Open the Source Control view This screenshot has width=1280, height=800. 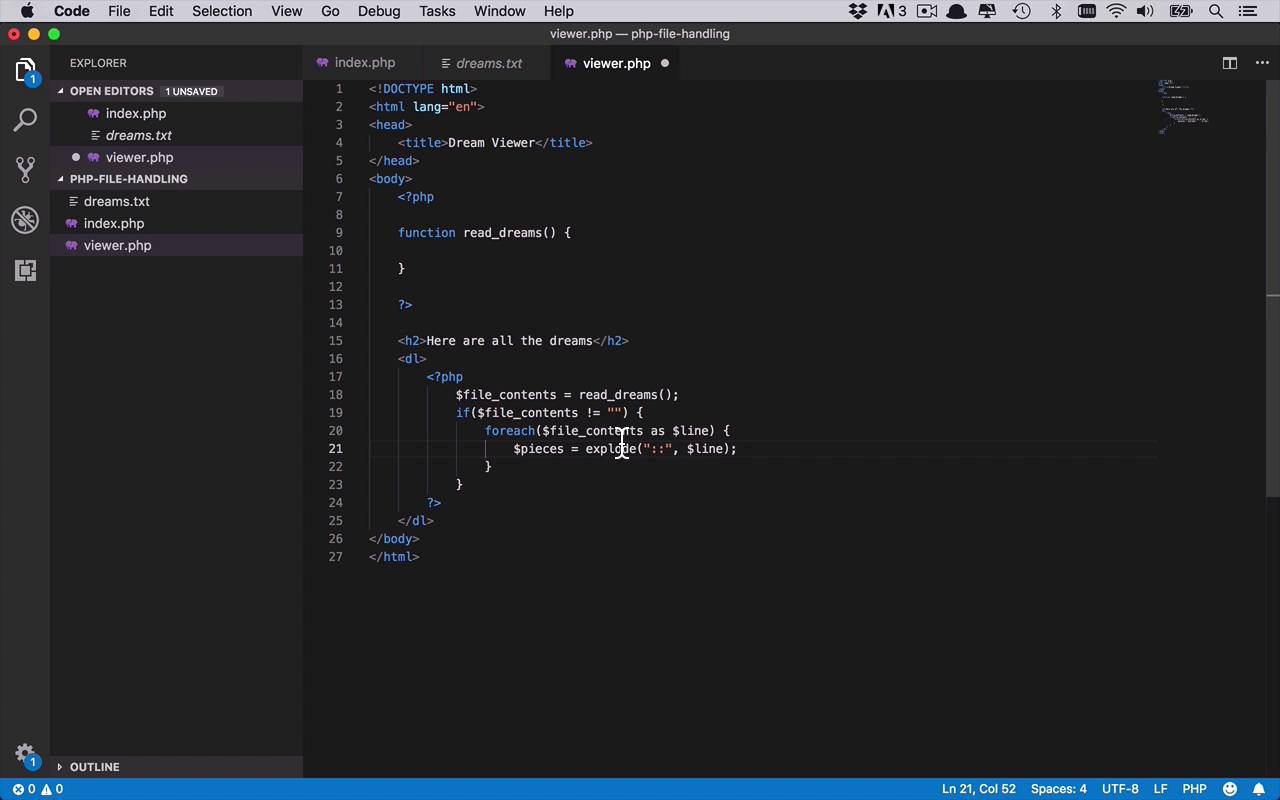pyautogui.click(x=25, y=170)
